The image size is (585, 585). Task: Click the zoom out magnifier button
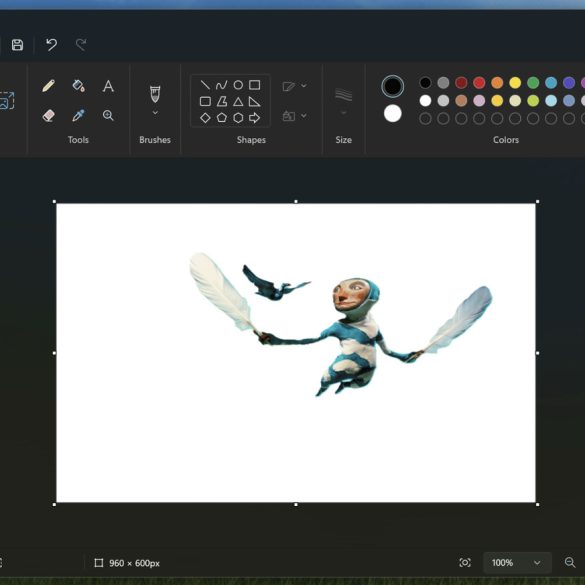coord(570,562)
